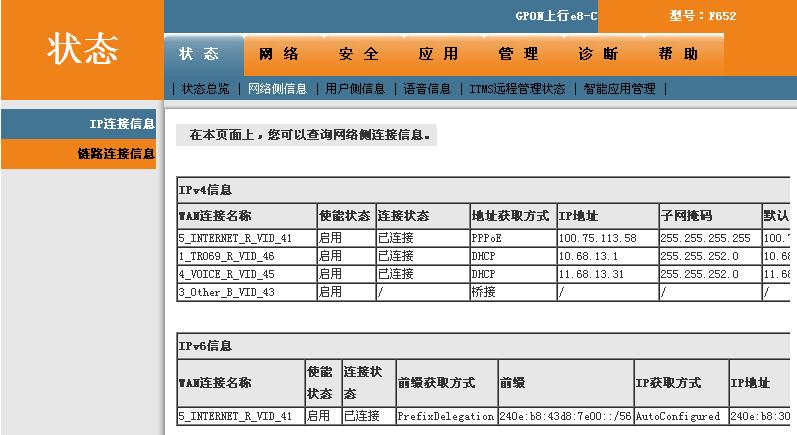Click the ITMS远程管理状态 submenu link
Screen dimensions: 797x435
coord(517,89)
